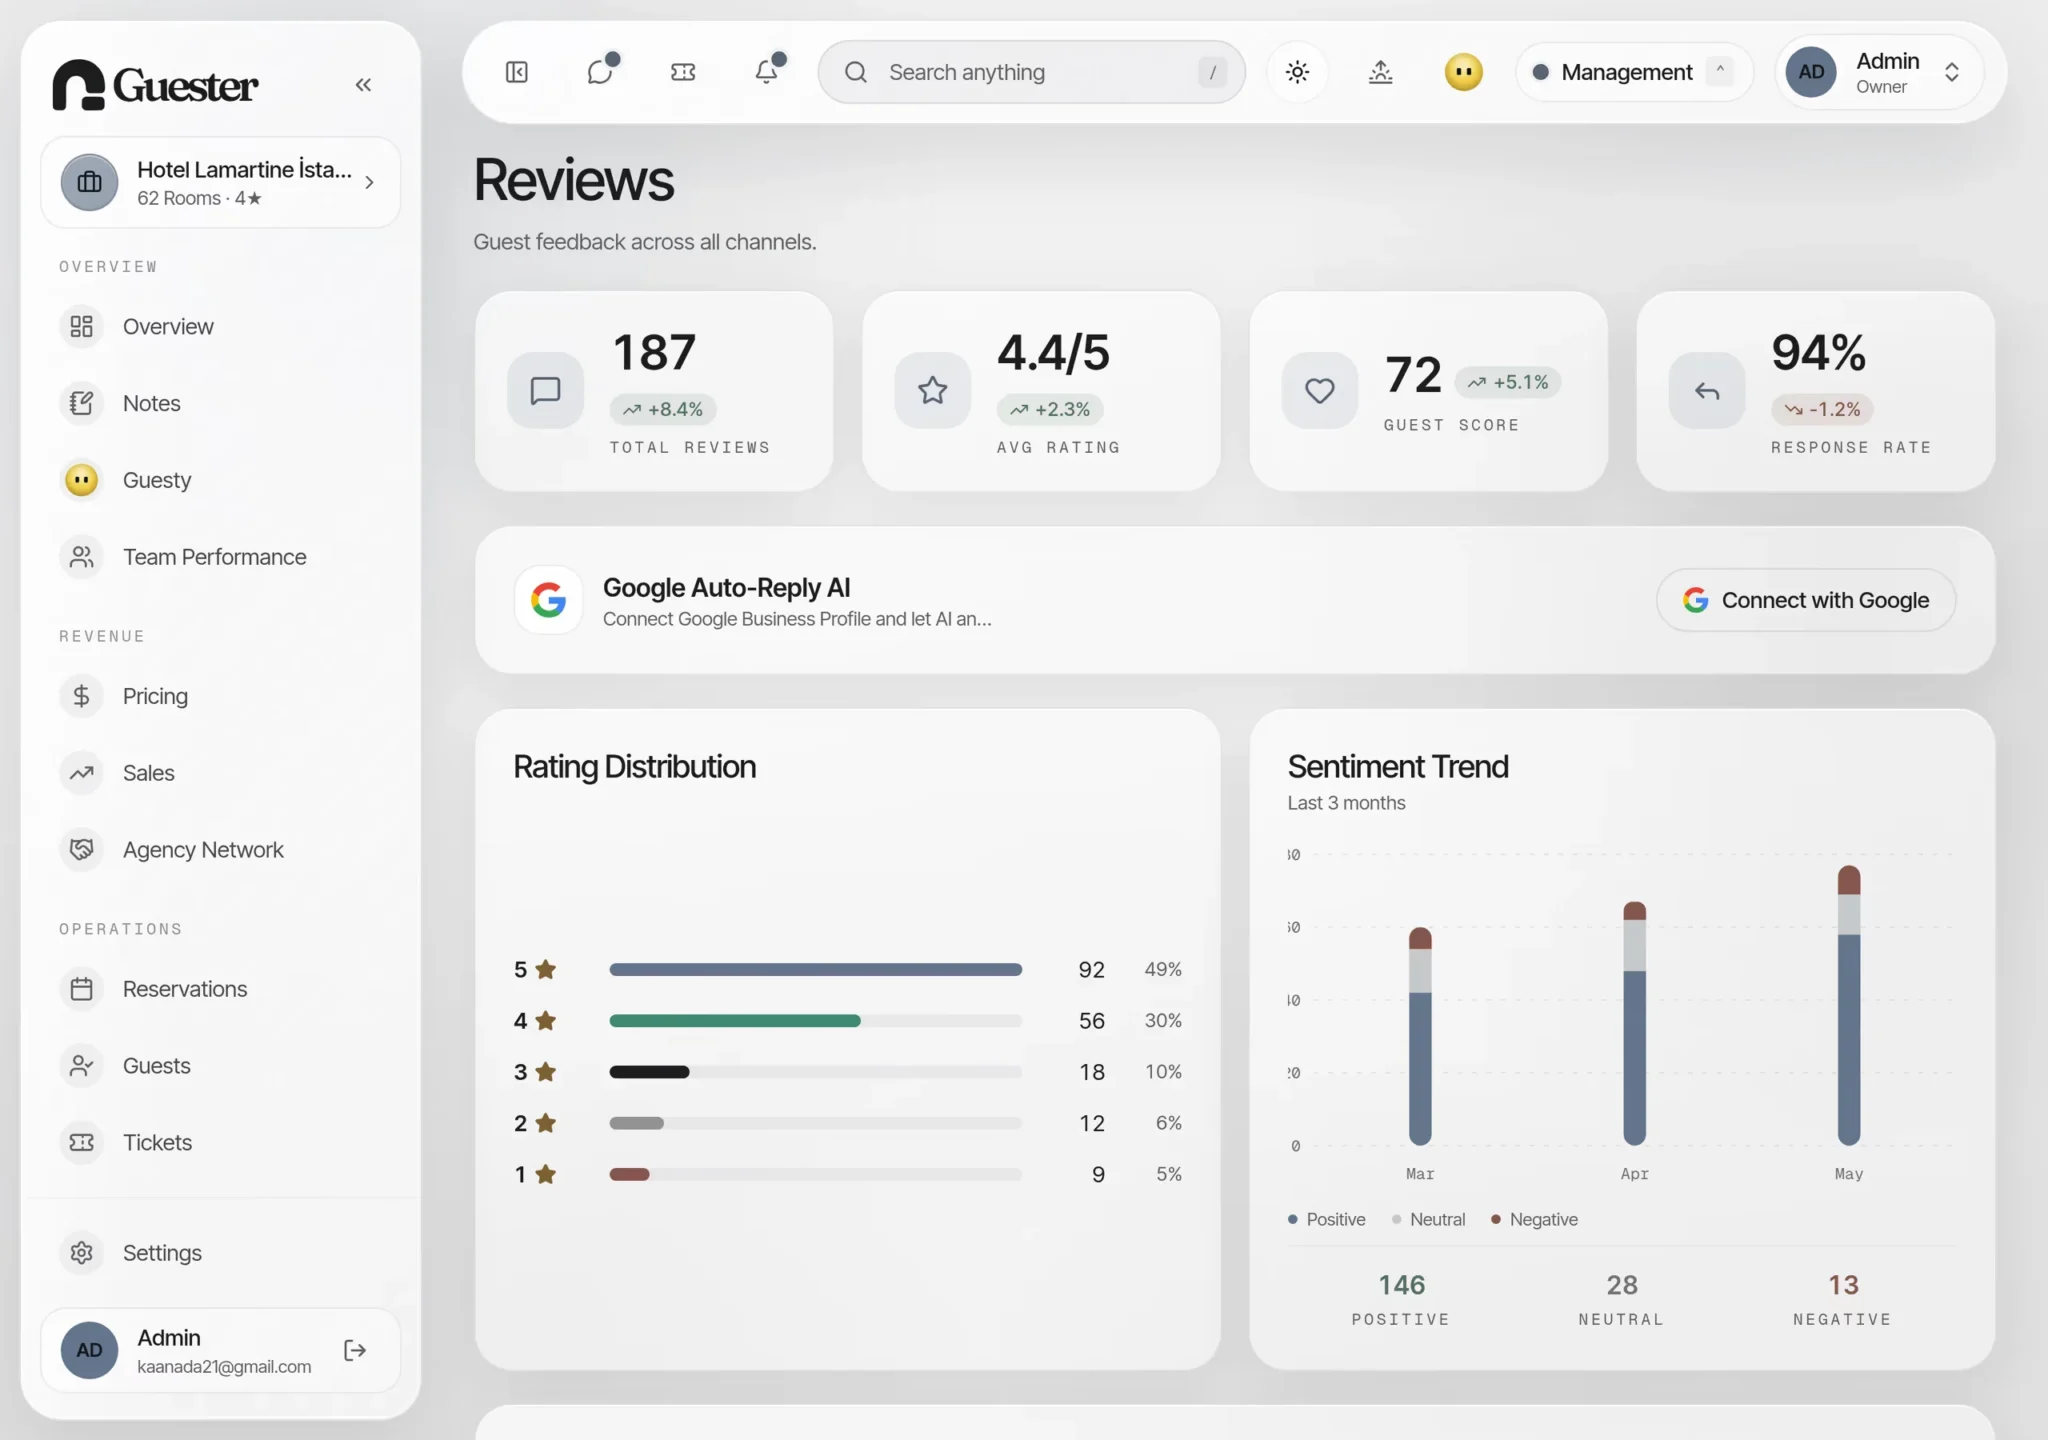Click the 2 star grey bar
This screenshot has height=1440, width=2048.
click(x=637, y=1123)
